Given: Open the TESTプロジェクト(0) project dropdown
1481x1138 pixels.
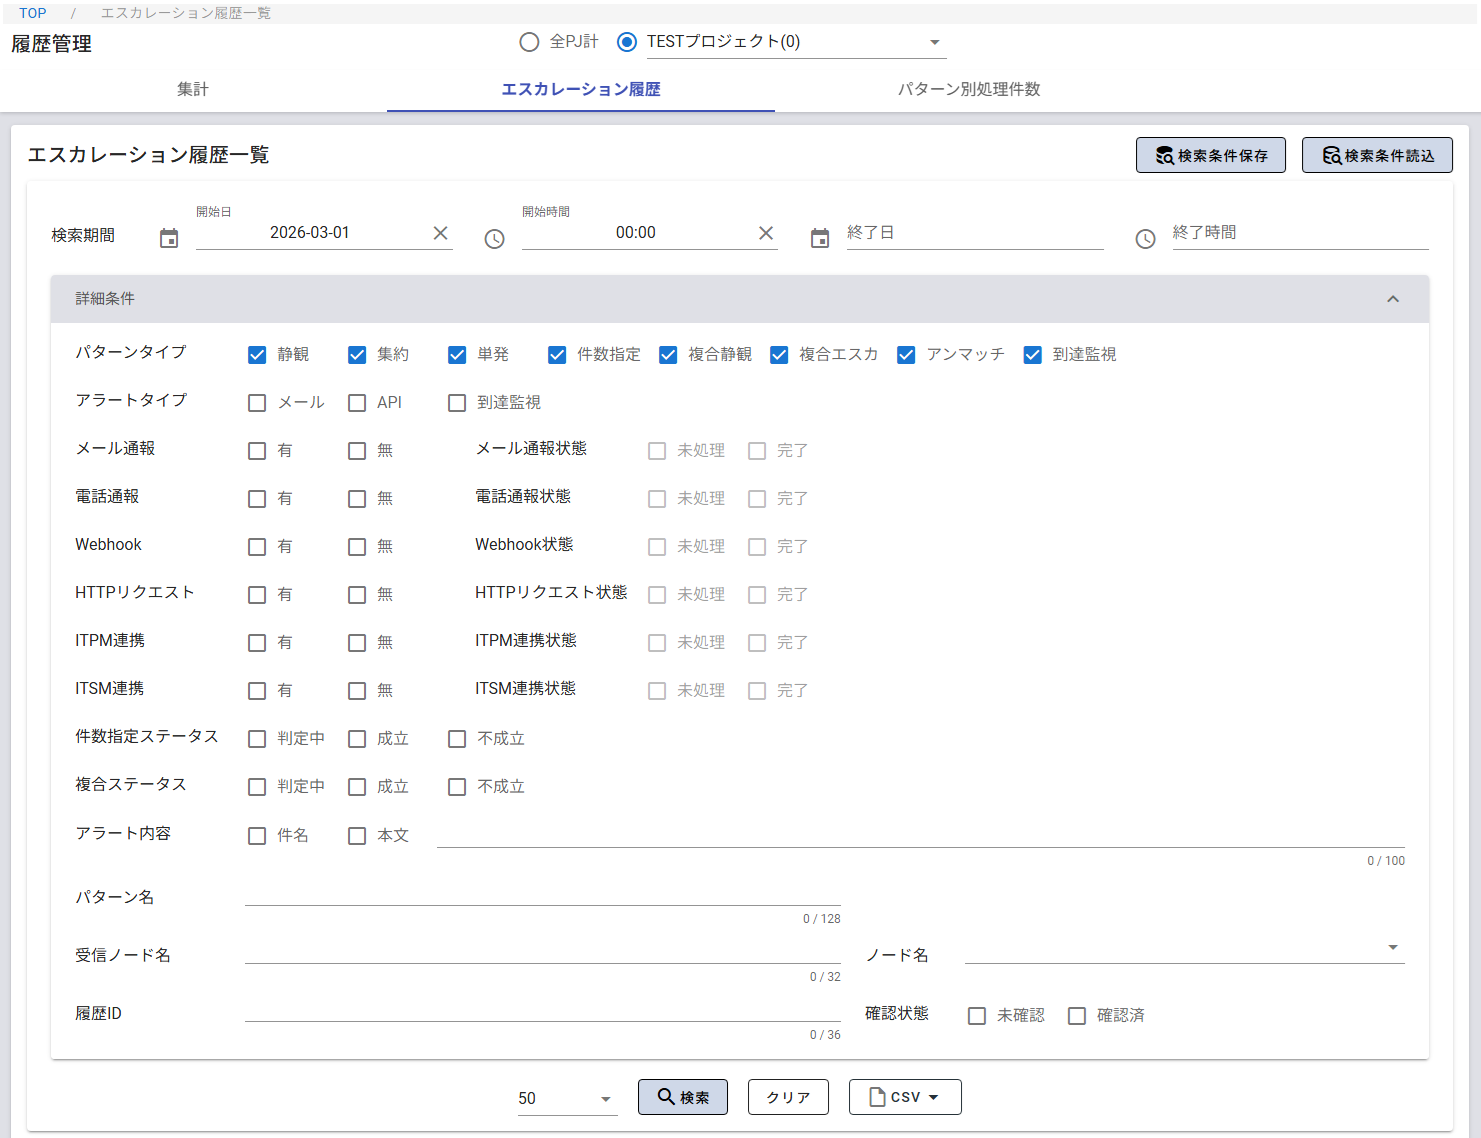Looking at the screenshot, I should coord(934,42).
